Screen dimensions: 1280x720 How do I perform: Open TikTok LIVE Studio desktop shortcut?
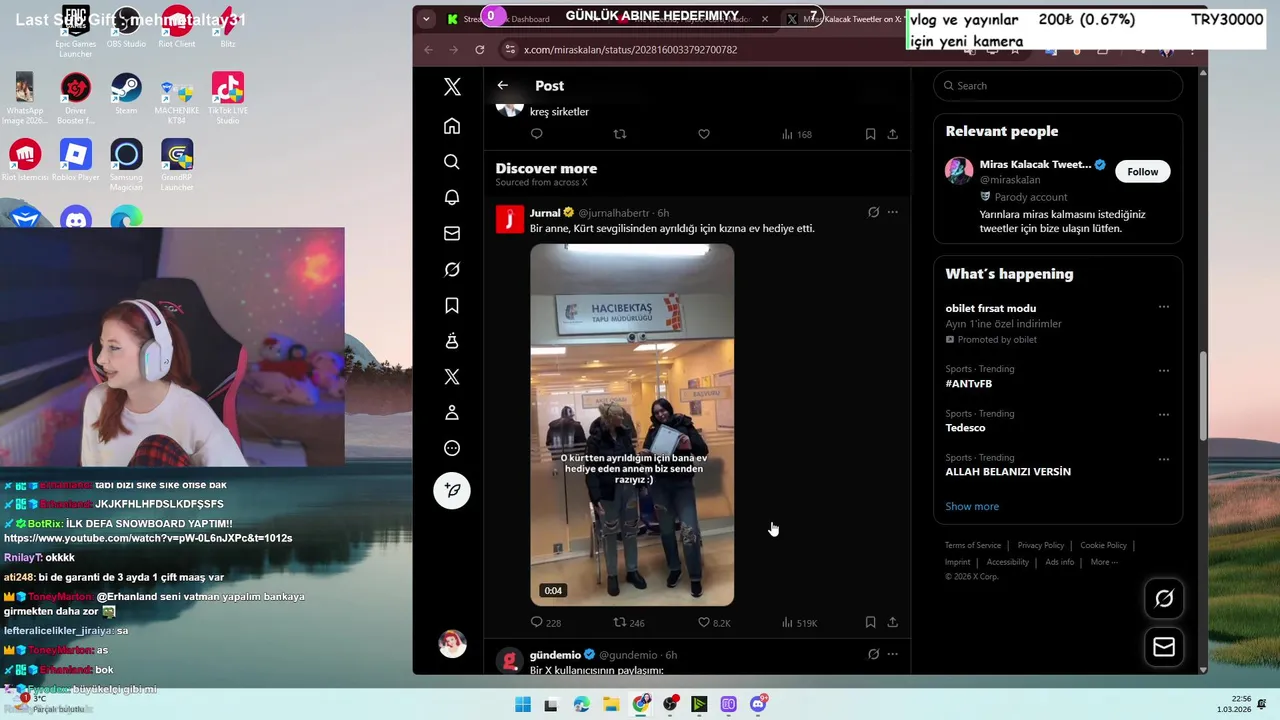(228, 98)
